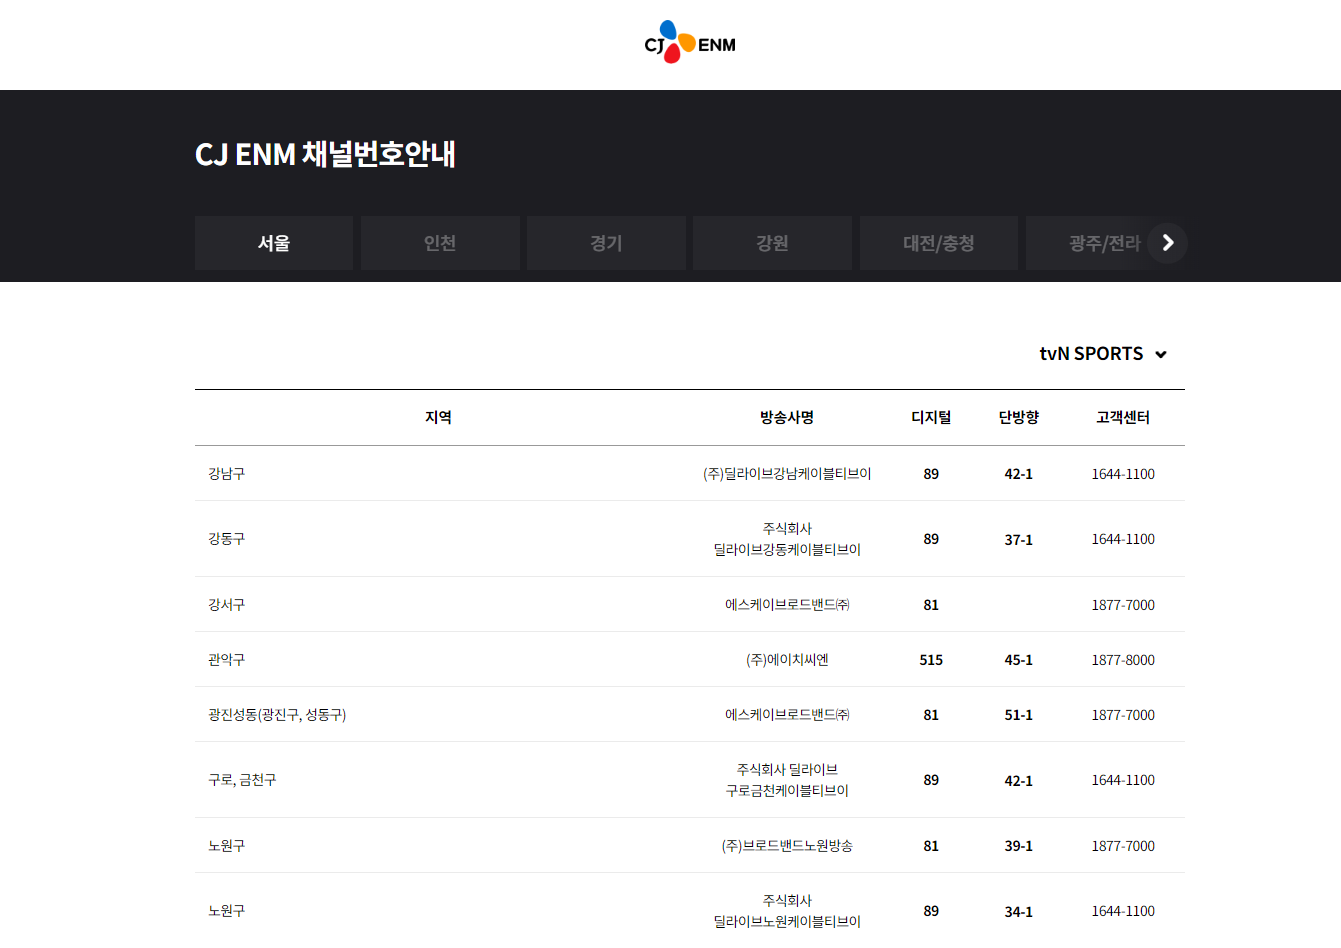Click phone number 1877-7000 in 강서구 row
The image size is (1341, 948).
click(x=1123, y=605)
